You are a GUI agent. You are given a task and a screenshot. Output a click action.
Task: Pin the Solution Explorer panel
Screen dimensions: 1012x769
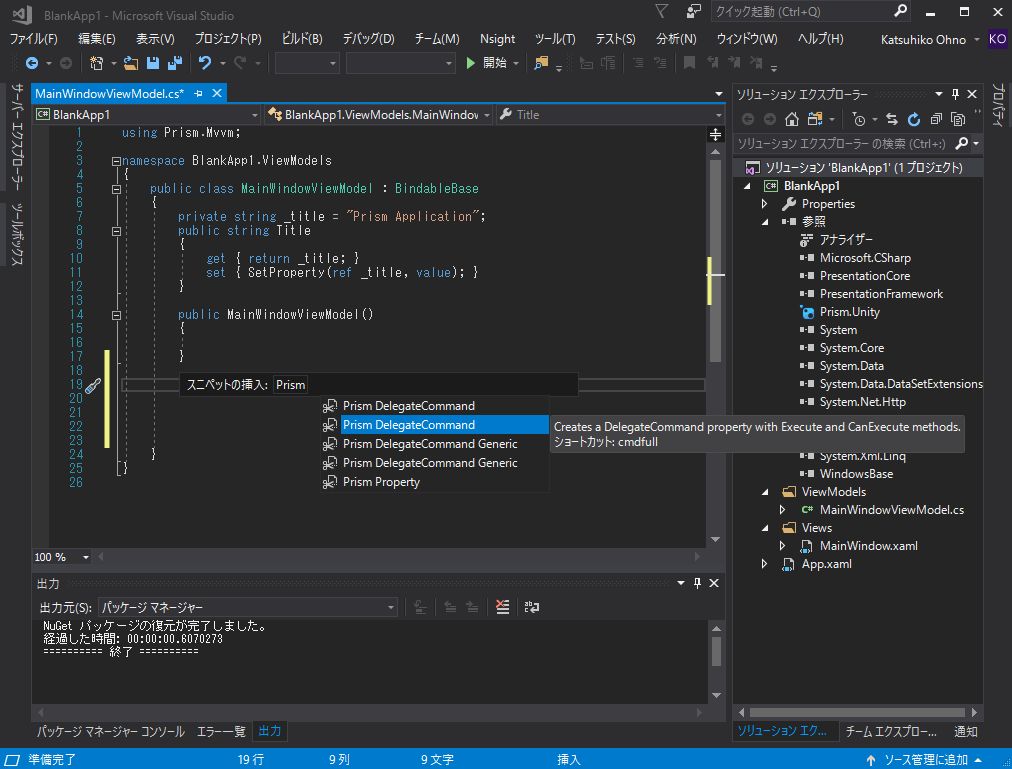coord(956,94)
